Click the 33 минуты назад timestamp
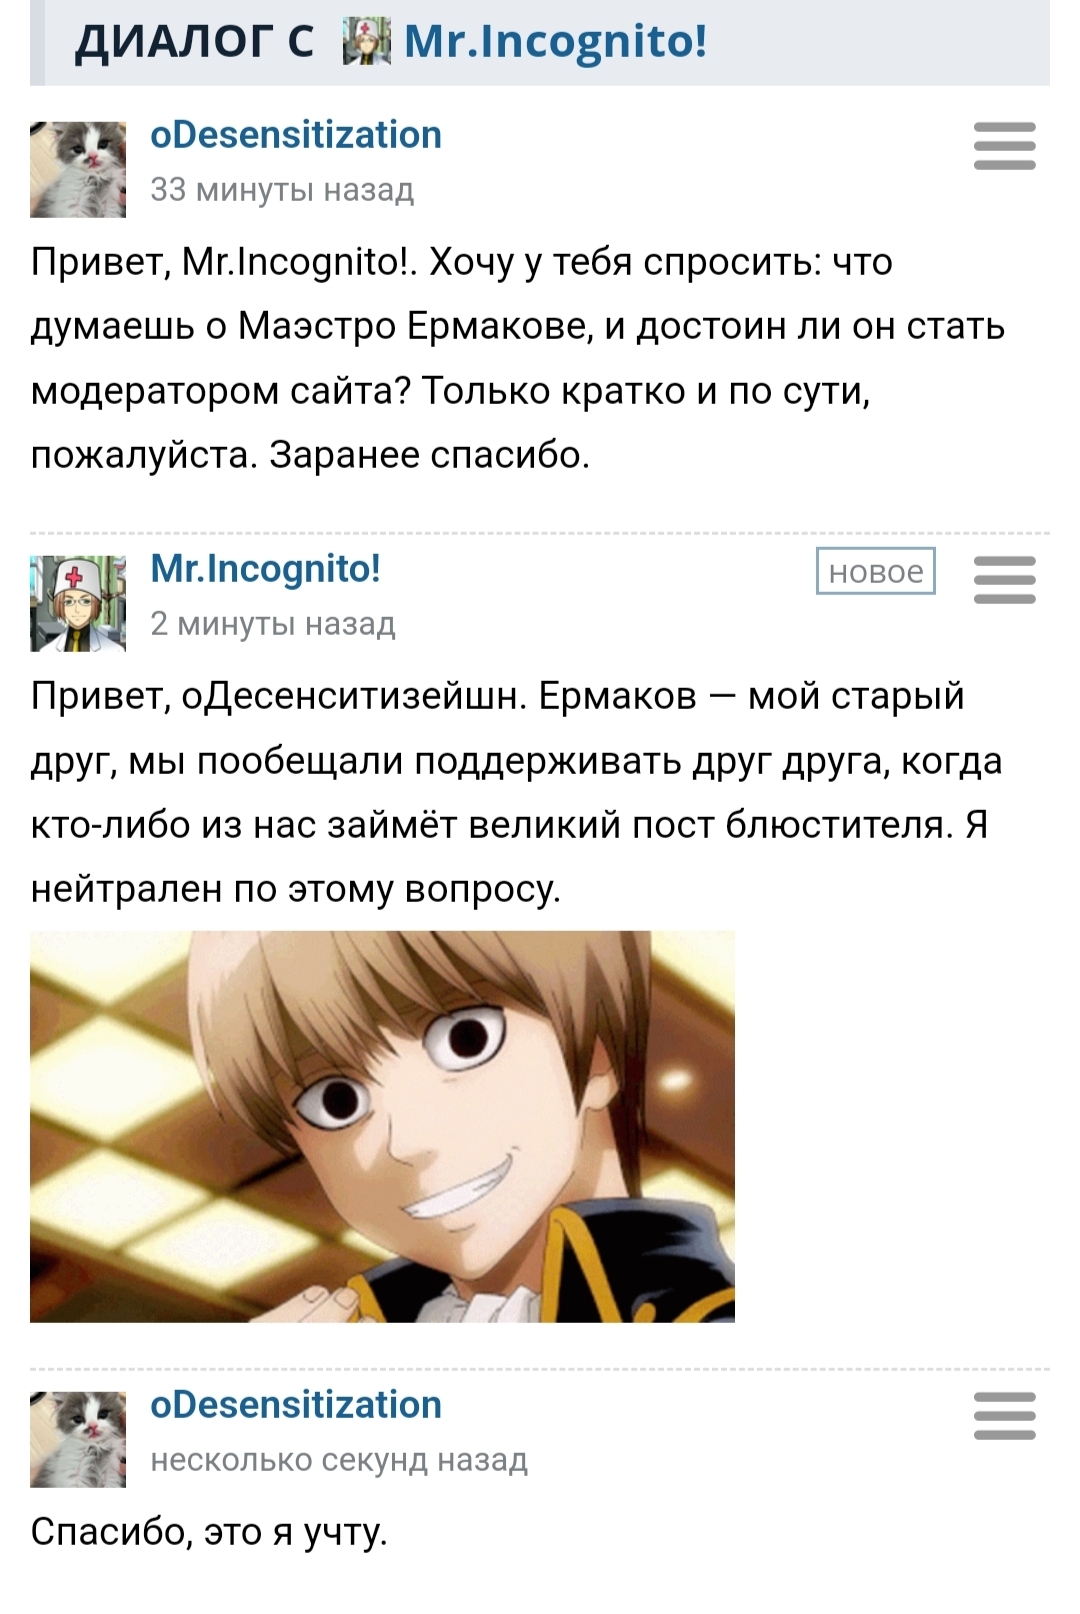Image resolution: width=1080 pixels, height=1614 pixels. coord(282,190)
